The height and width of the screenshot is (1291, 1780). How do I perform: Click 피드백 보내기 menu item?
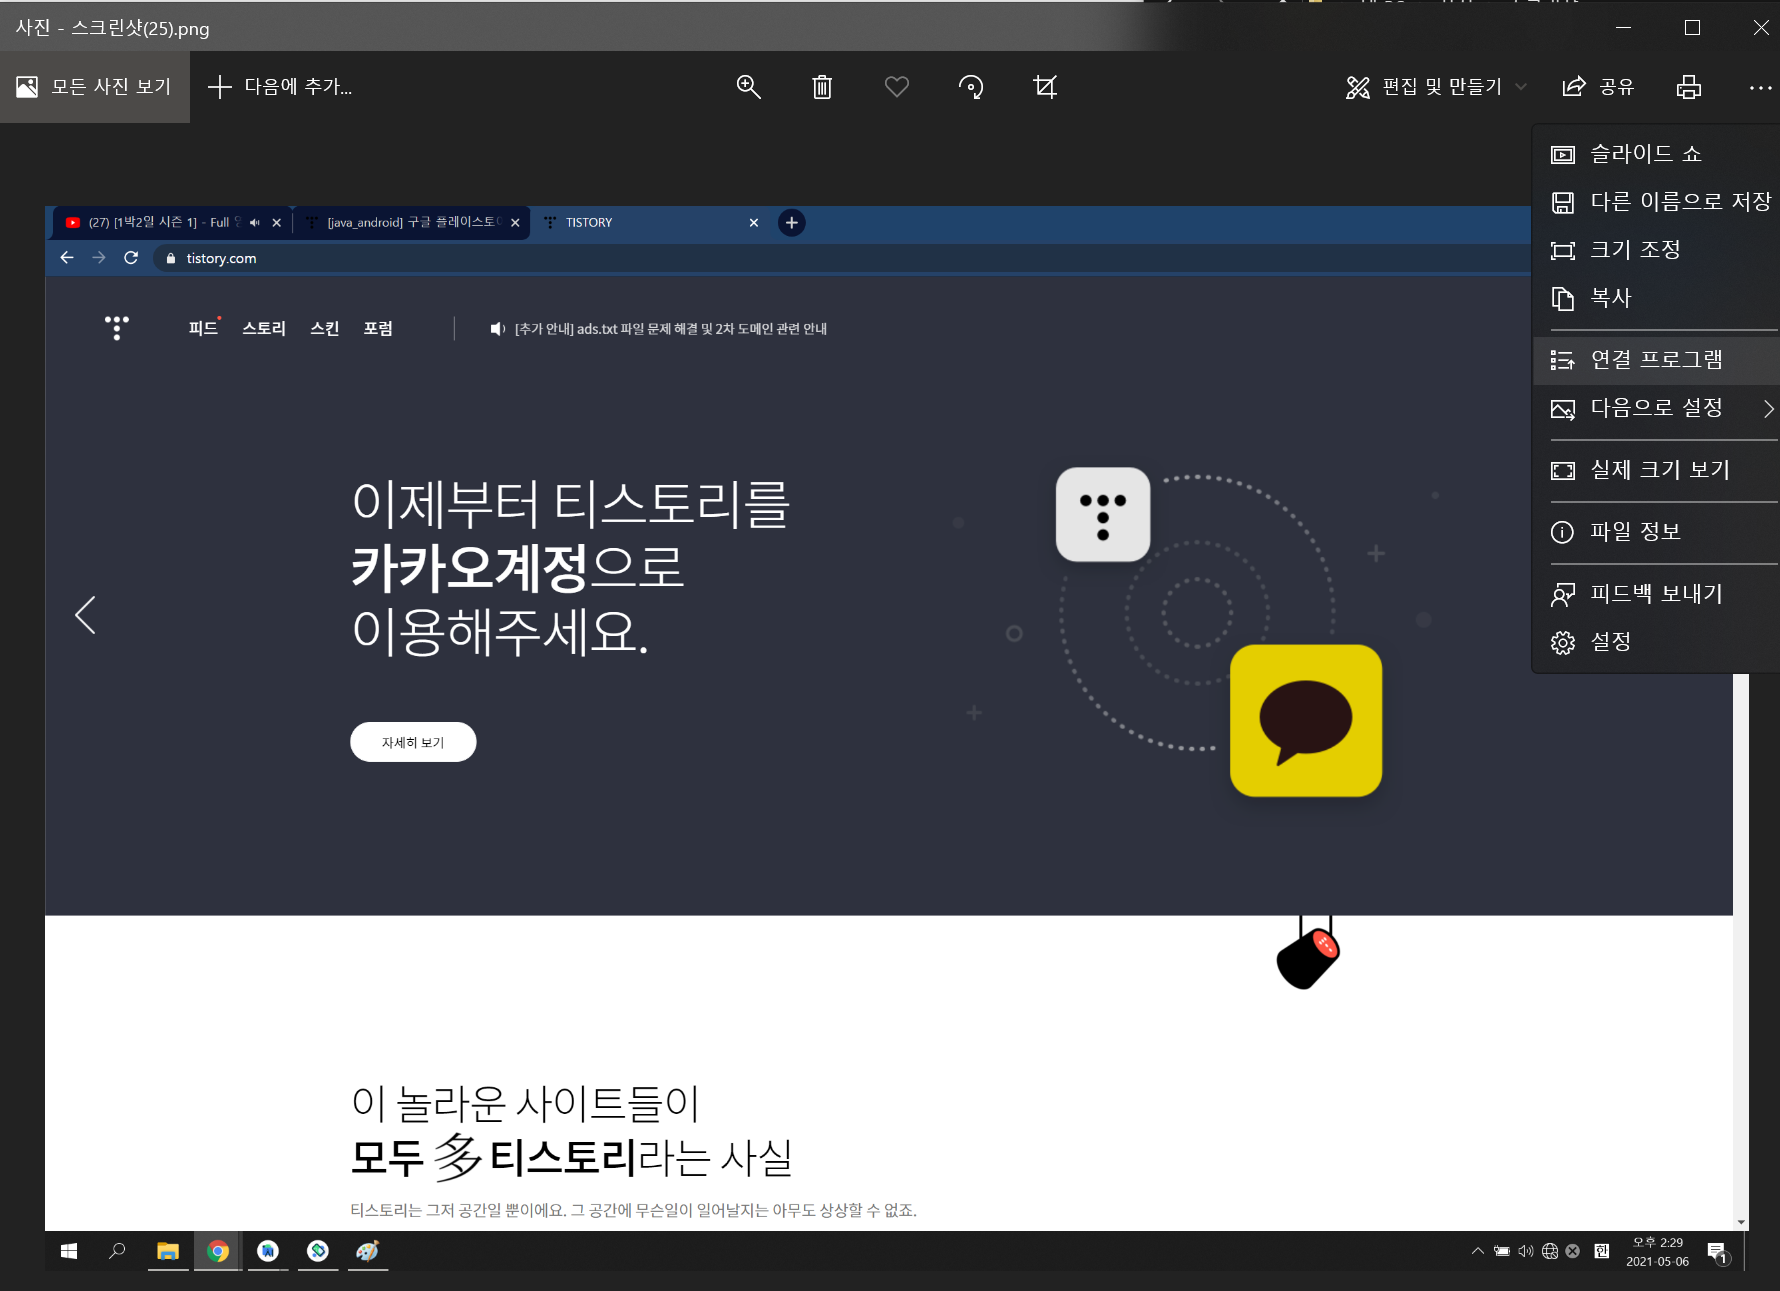1656,594
